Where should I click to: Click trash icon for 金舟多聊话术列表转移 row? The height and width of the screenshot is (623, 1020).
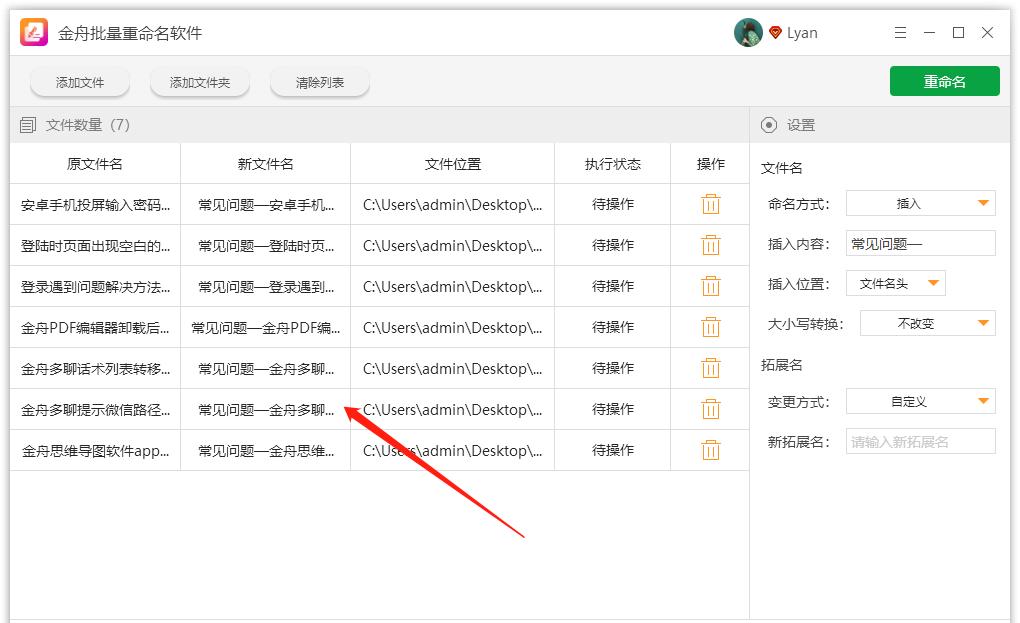tap(710, 368)
